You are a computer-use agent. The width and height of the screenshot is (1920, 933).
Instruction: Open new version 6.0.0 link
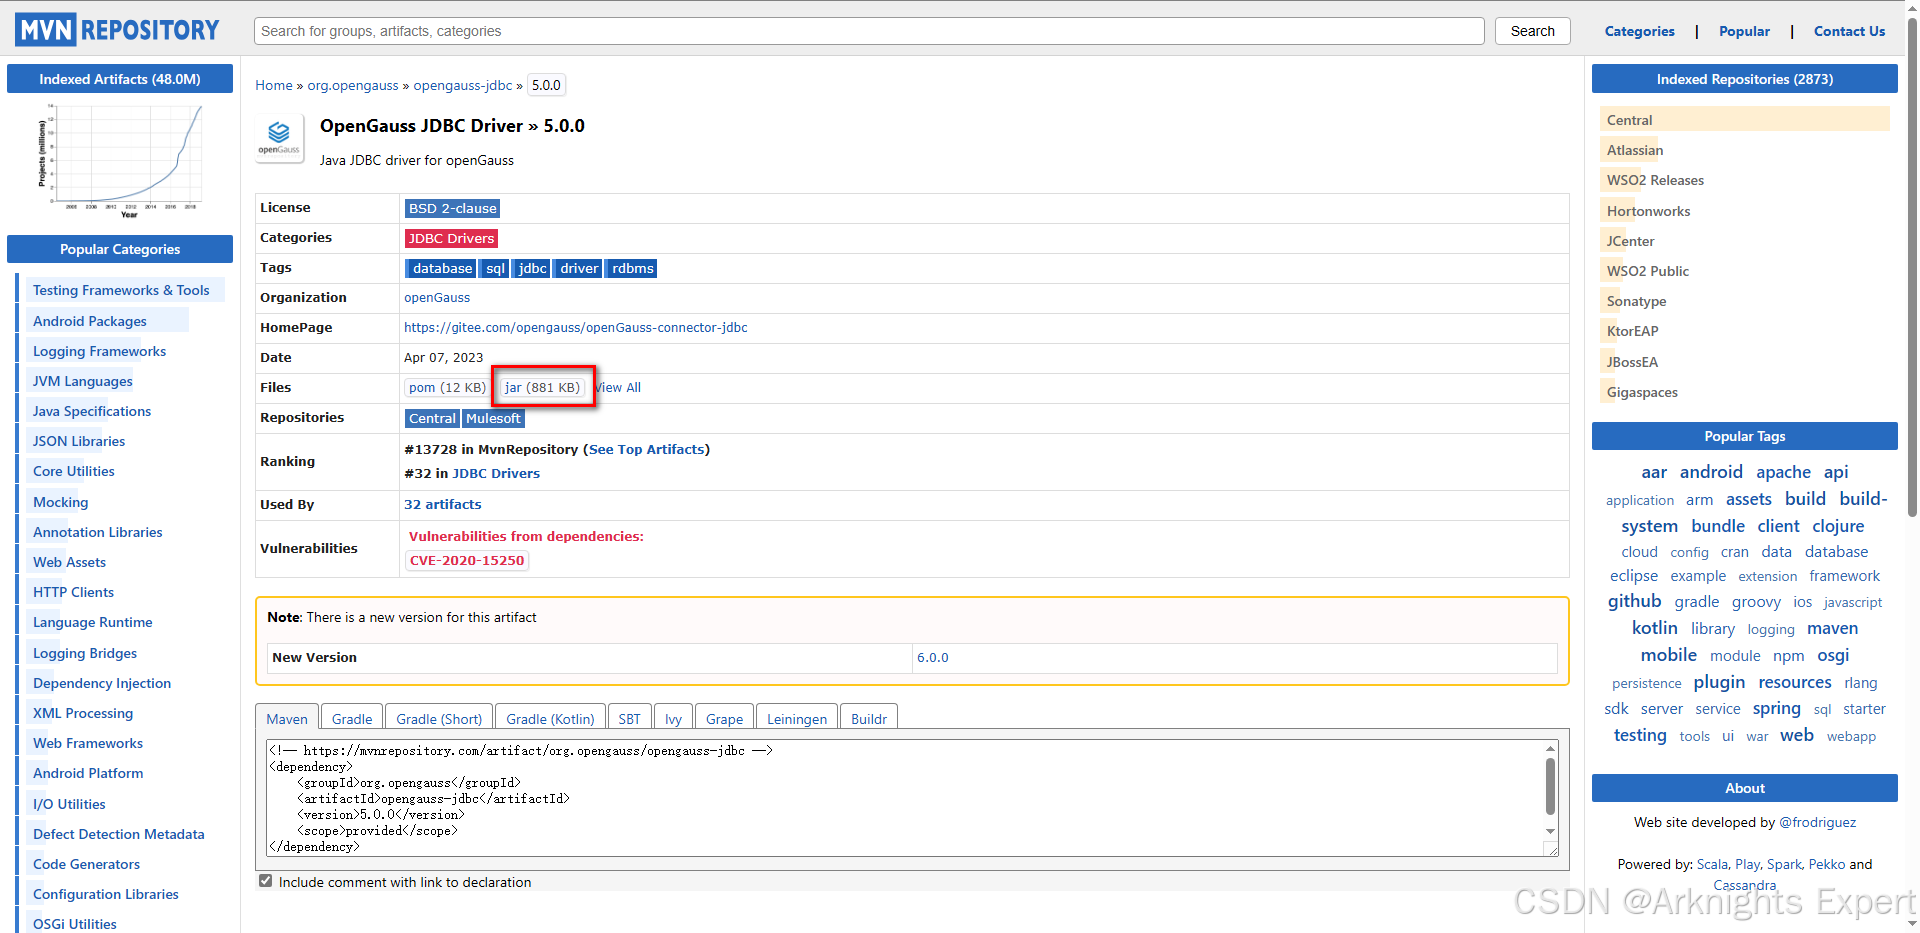click(x=932, y=657)
